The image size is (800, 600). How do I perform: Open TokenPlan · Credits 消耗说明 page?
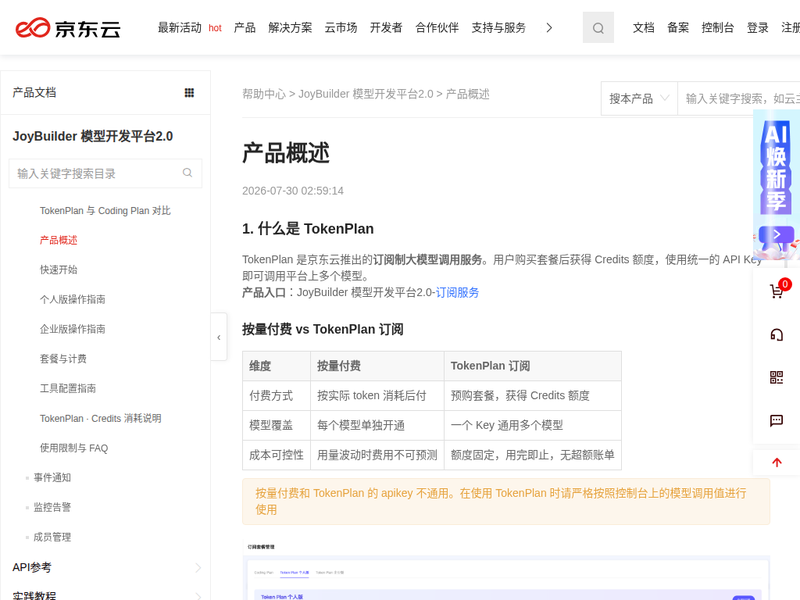pyautogui.click(x=101, y=418)
